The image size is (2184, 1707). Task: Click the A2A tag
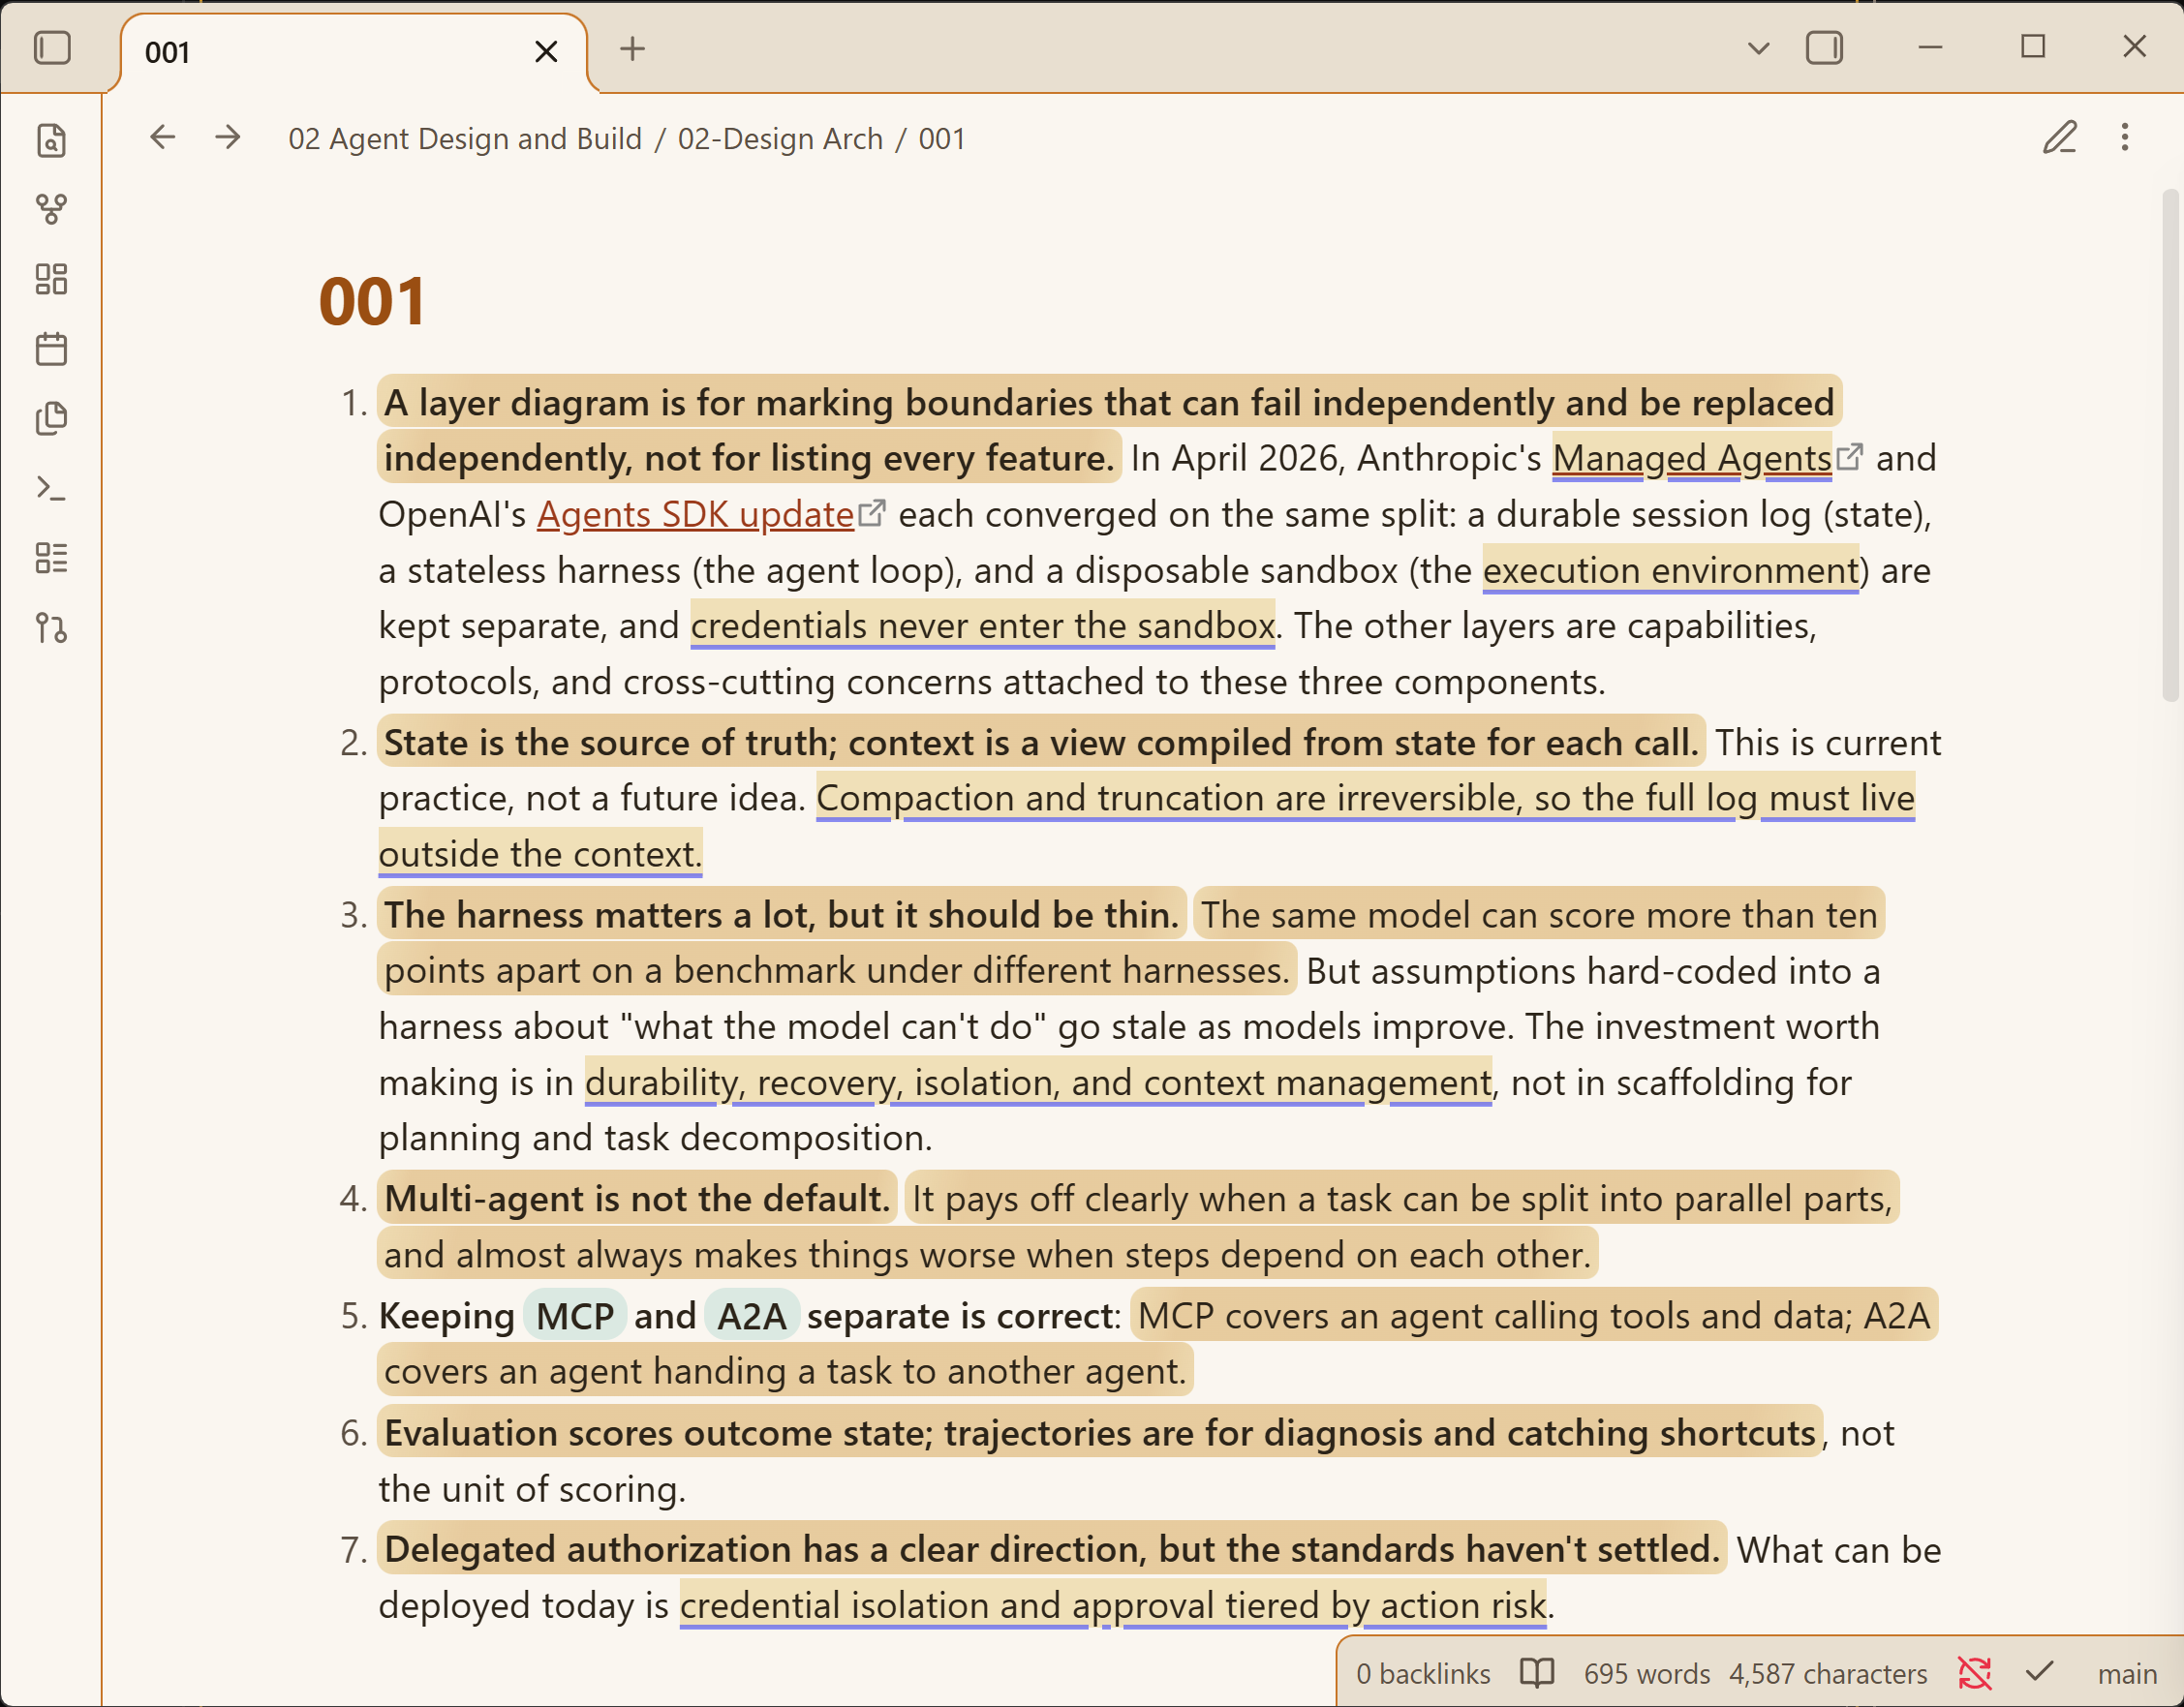pyautogui.click(x=752, y=1316)
